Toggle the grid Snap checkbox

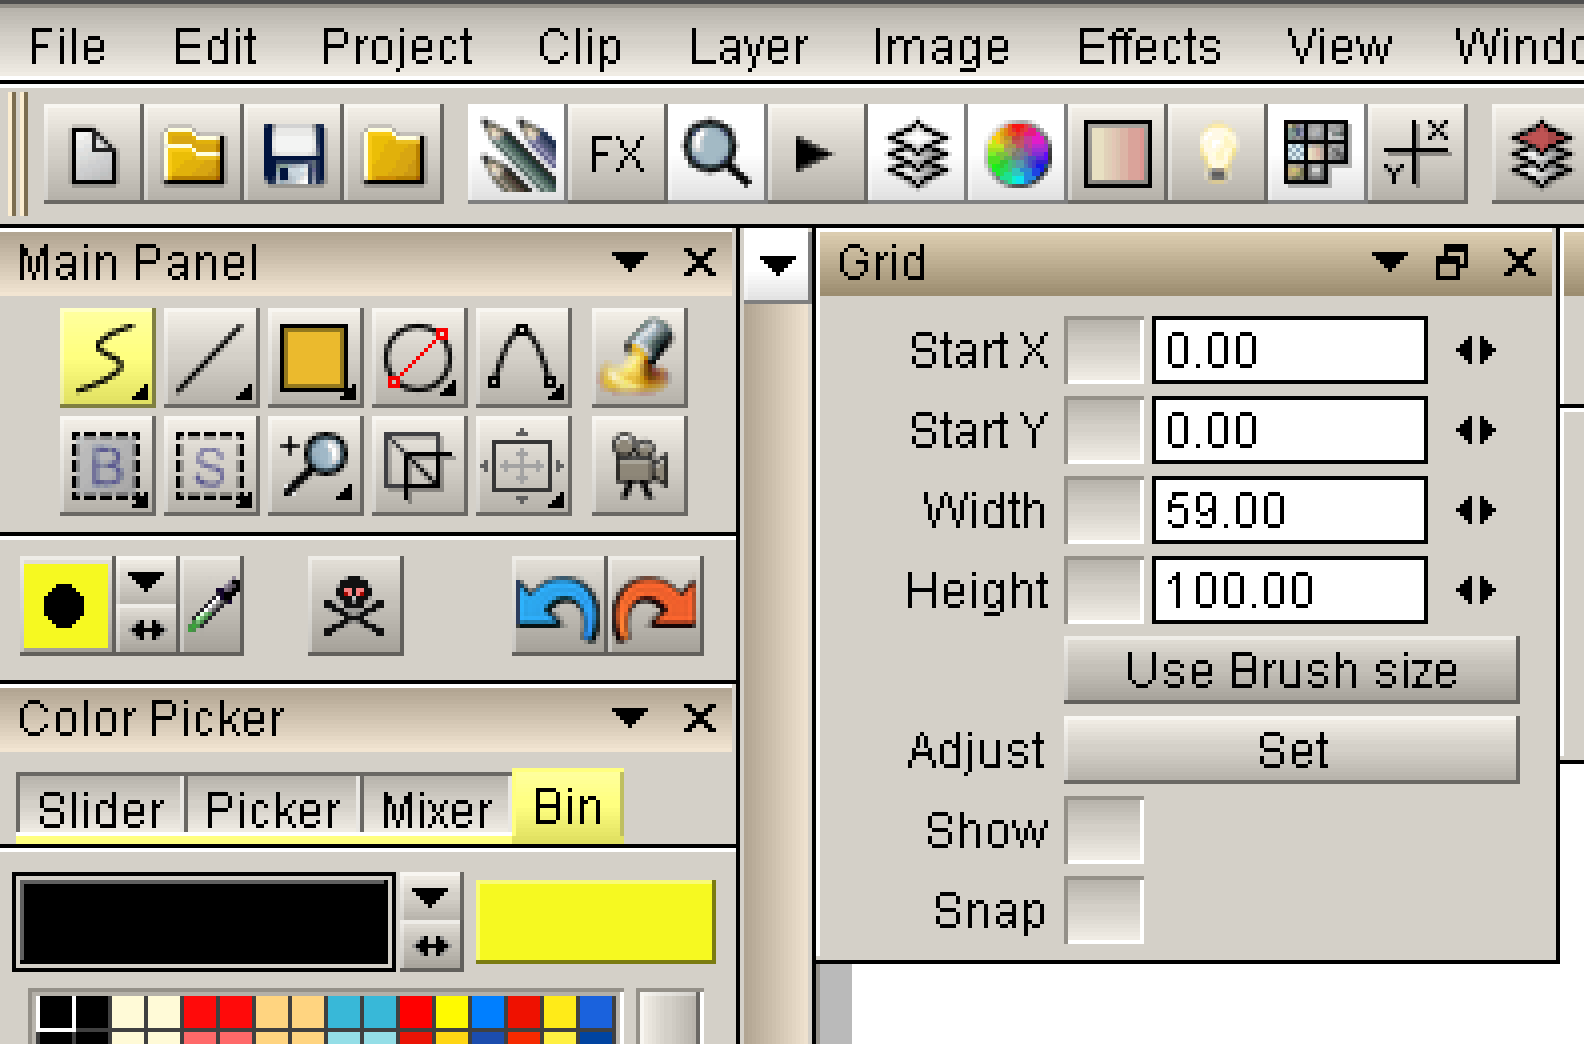click(1104, 910)
